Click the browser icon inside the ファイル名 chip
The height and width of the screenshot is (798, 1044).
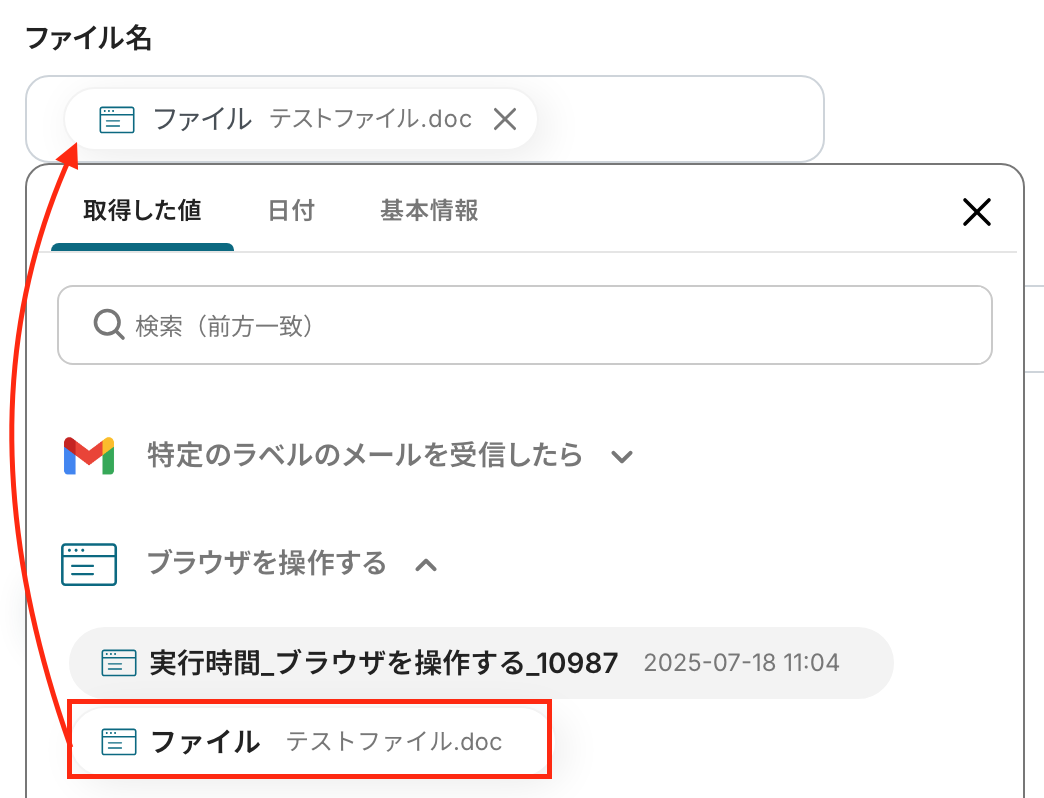tap(116, 119)
